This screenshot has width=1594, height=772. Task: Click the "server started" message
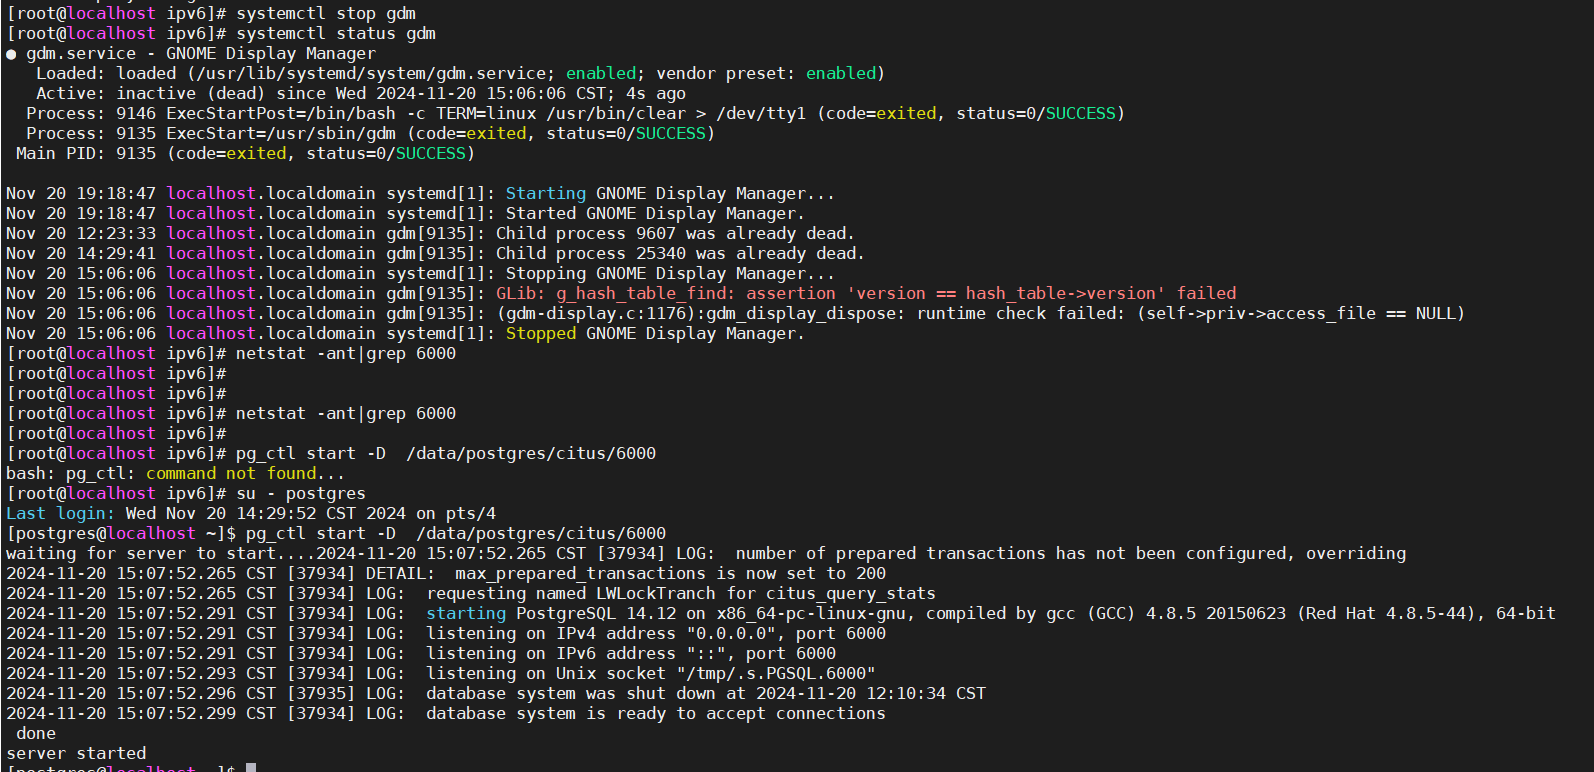click(76, 754)
